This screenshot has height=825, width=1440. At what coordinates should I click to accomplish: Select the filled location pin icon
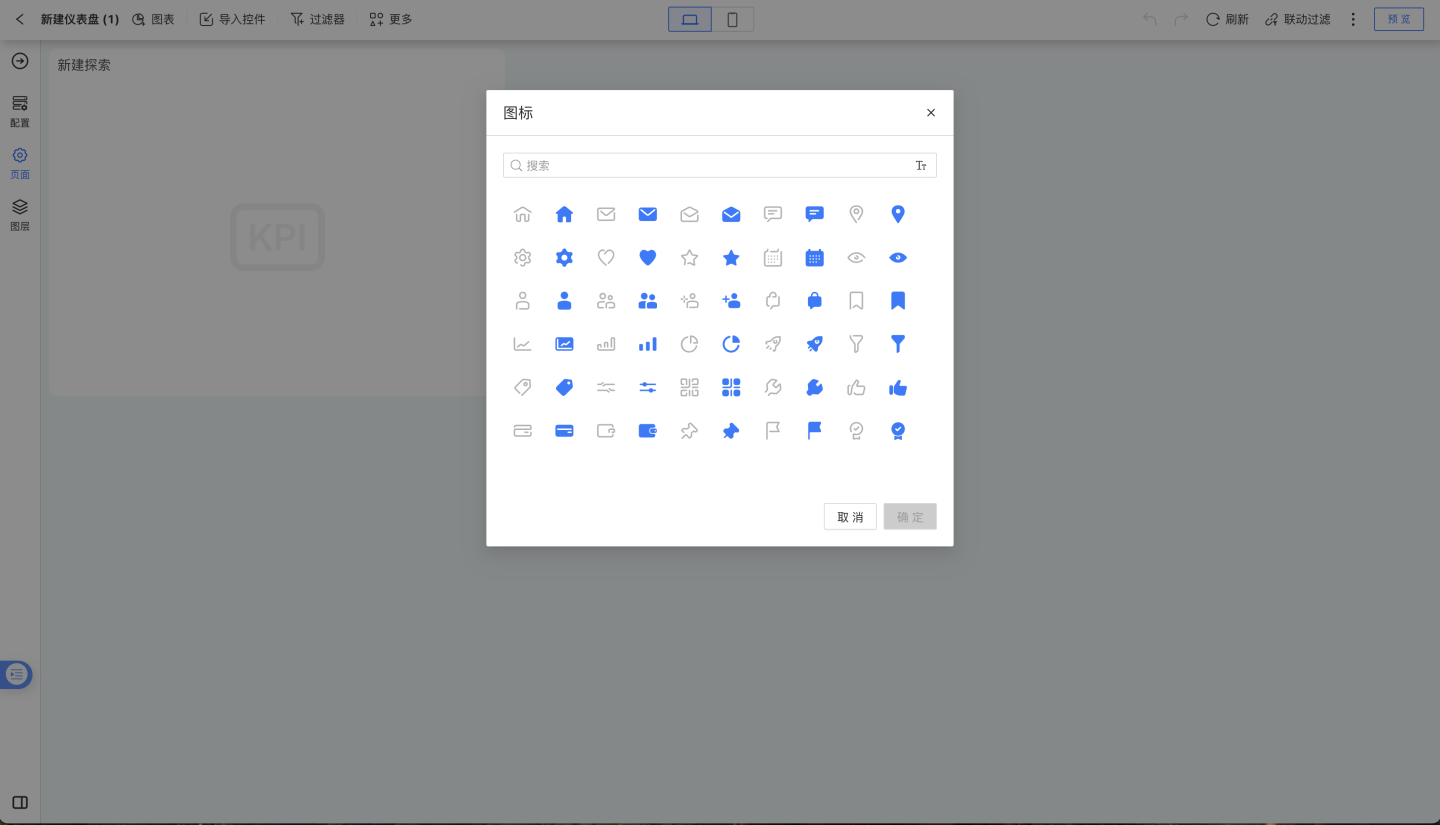pos(898,214)
